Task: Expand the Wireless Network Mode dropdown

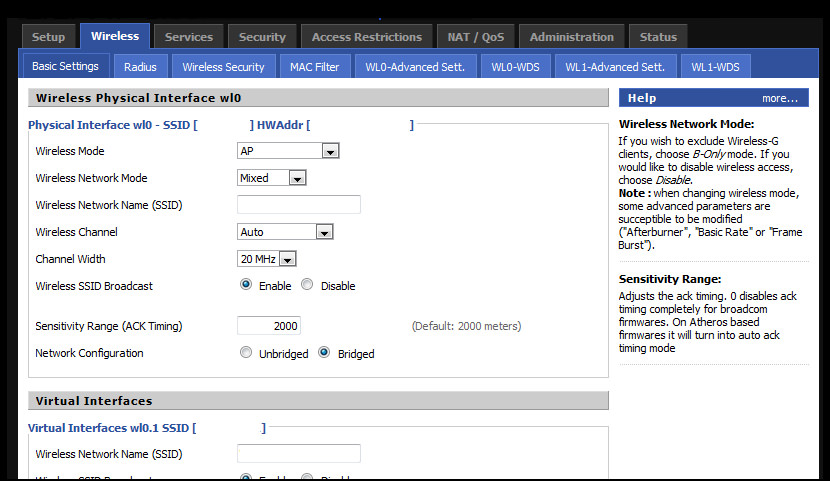Action: point(297,178)
